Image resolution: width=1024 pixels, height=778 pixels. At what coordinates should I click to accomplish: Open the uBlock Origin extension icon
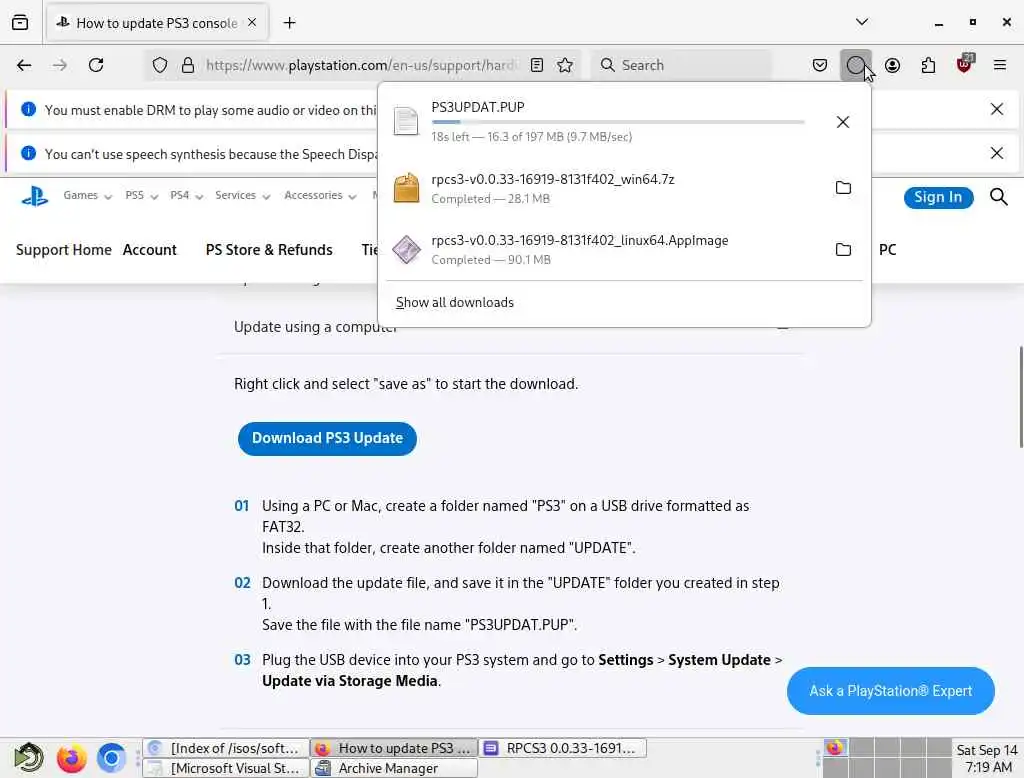pyautogui.click(x=965, y=63)
